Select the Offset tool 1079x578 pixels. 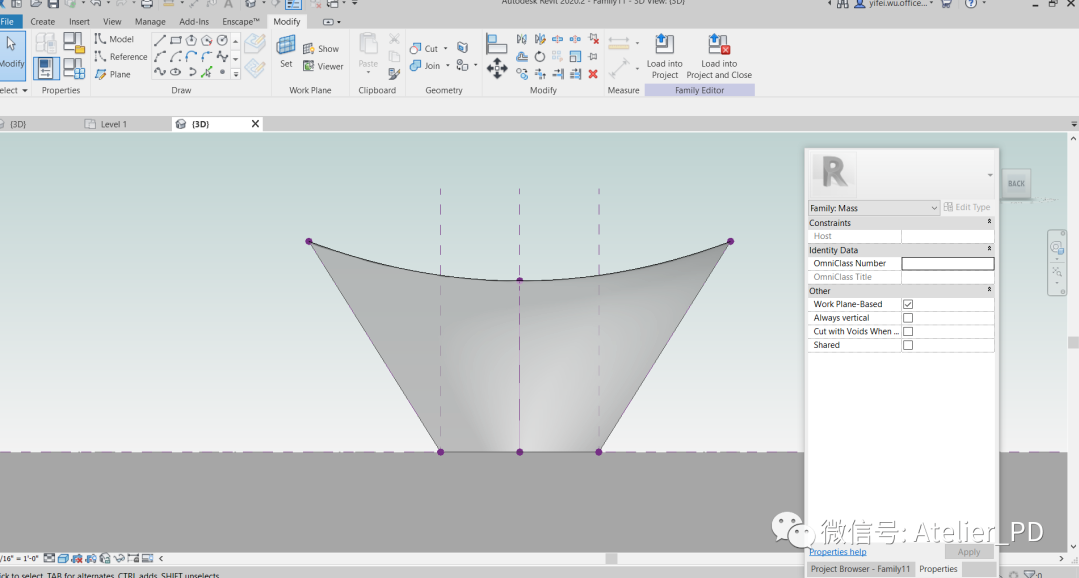(x=522, y=56)
